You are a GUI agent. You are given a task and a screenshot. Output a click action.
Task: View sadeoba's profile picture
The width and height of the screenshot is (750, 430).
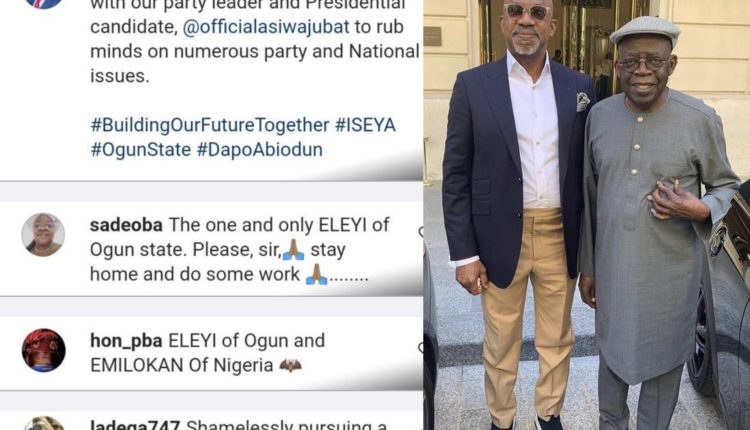coord(43,235)
